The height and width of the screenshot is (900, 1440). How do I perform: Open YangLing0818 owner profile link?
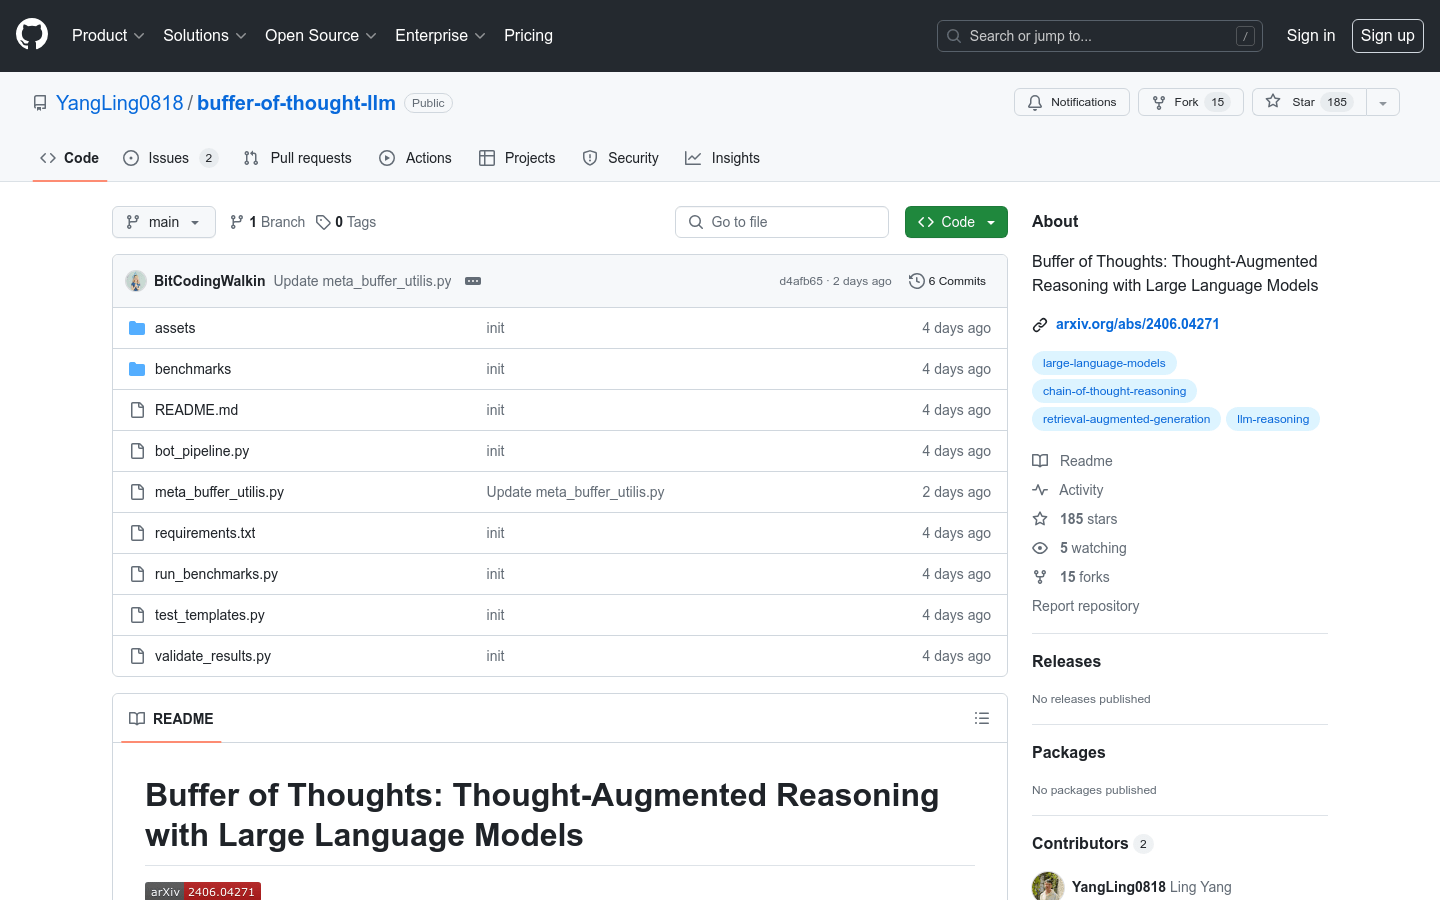[x=120, y=103]
